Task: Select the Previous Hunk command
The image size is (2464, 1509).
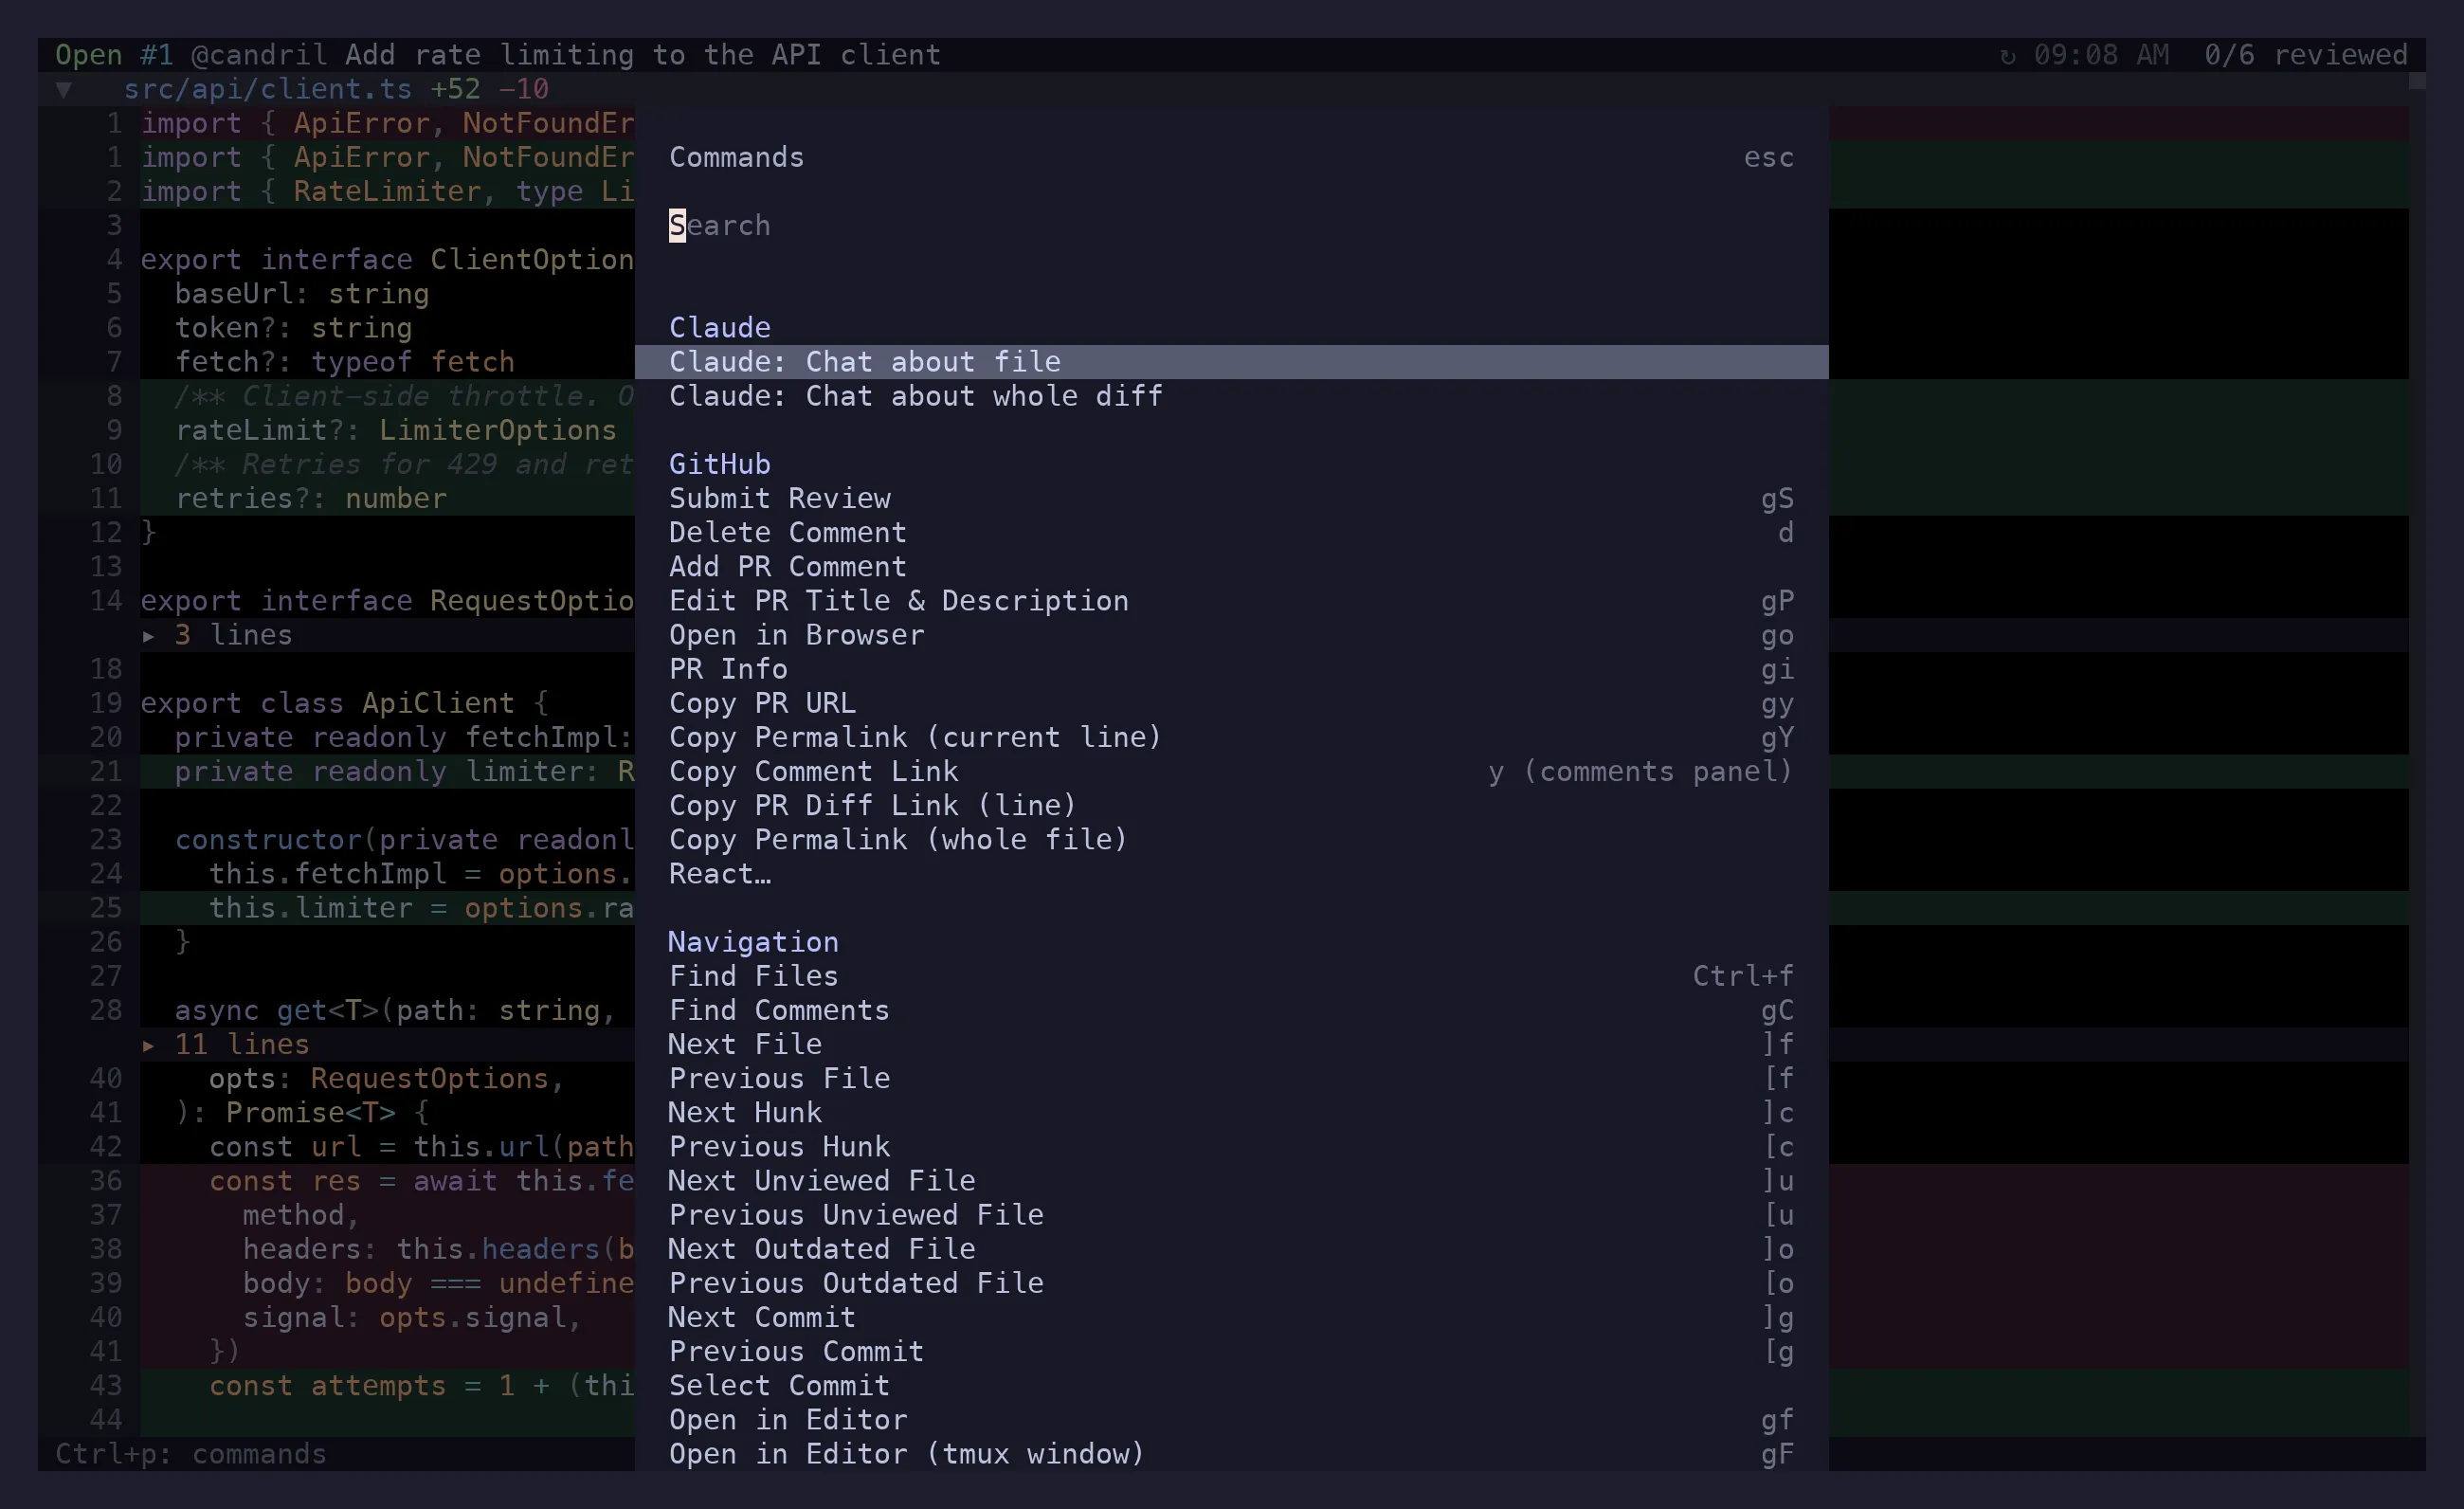Action: click(1231, 1146)
